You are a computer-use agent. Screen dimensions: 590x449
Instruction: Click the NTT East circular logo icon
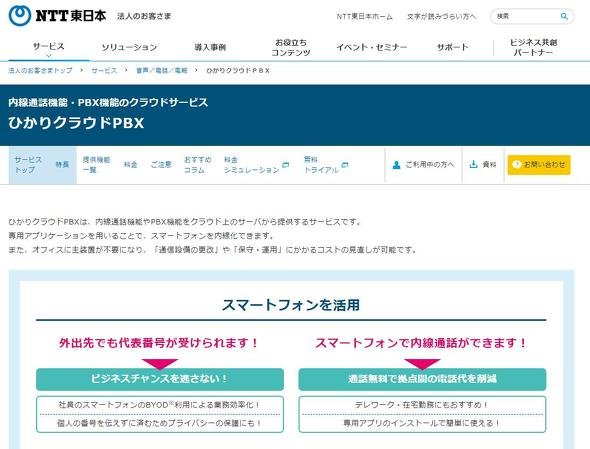(20, 15)
